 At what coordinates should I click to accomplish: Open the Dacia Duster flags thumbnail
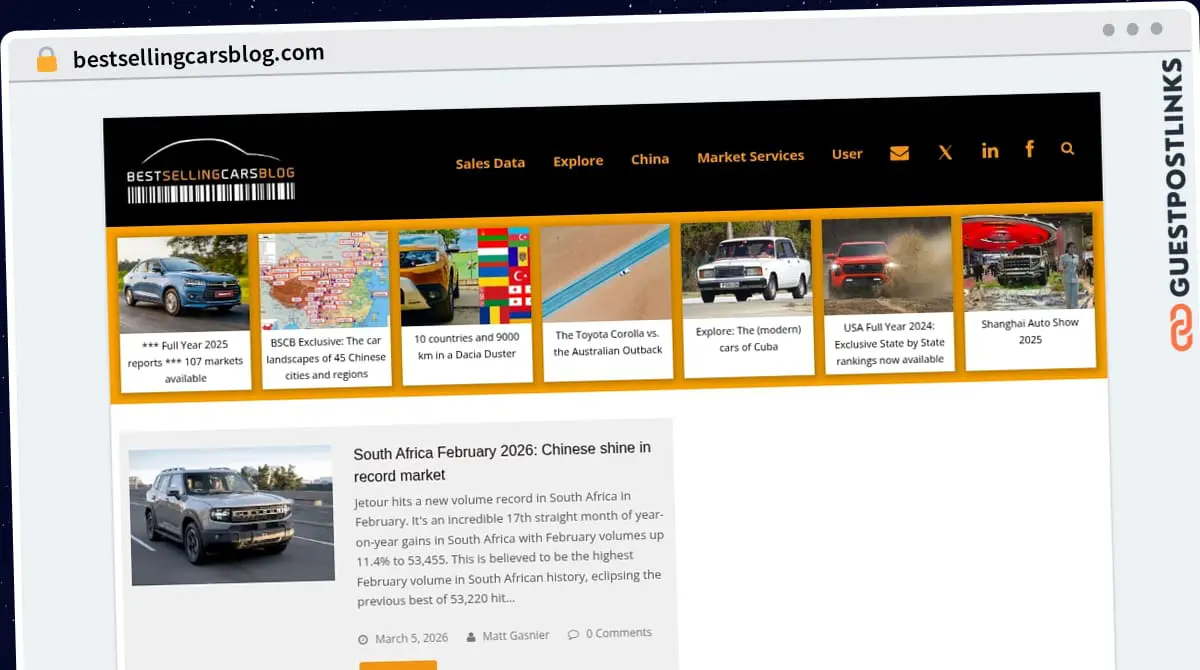[465, 276]
